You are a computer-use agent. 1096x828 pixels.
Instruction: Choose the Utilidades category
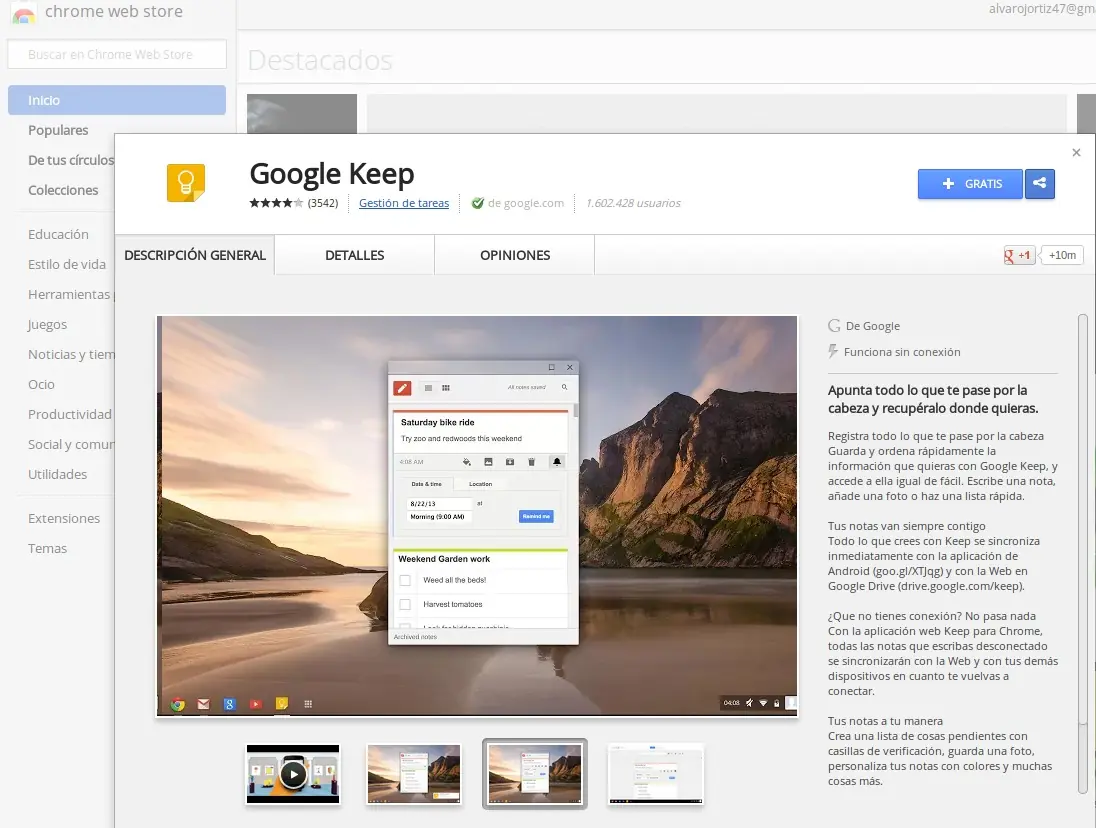pyautogui.click(x=57, y=474)
